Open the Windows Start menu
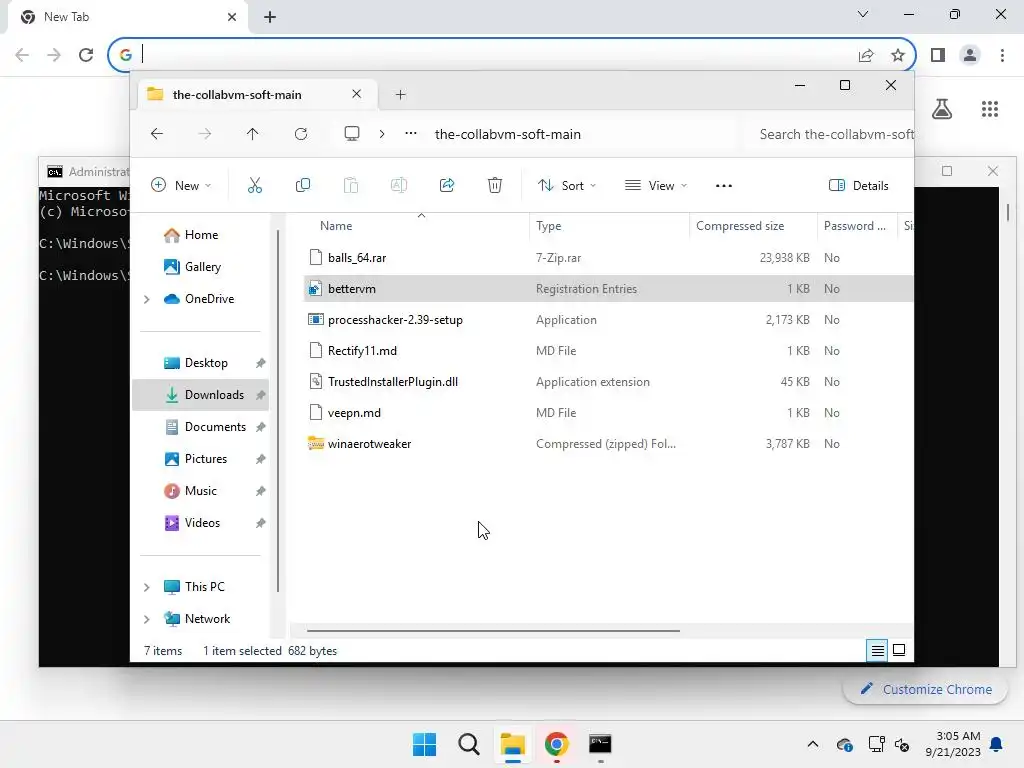1024x768 pixels. [424, 744]
